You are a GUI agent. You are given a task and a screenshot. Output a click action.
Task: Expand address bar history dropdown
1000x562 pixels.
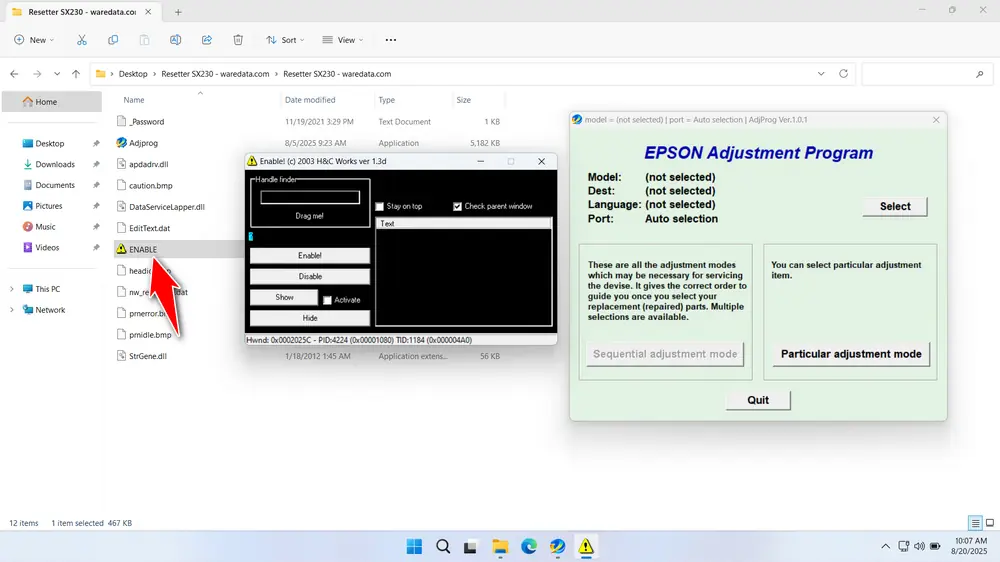click(x=821, y=74)
